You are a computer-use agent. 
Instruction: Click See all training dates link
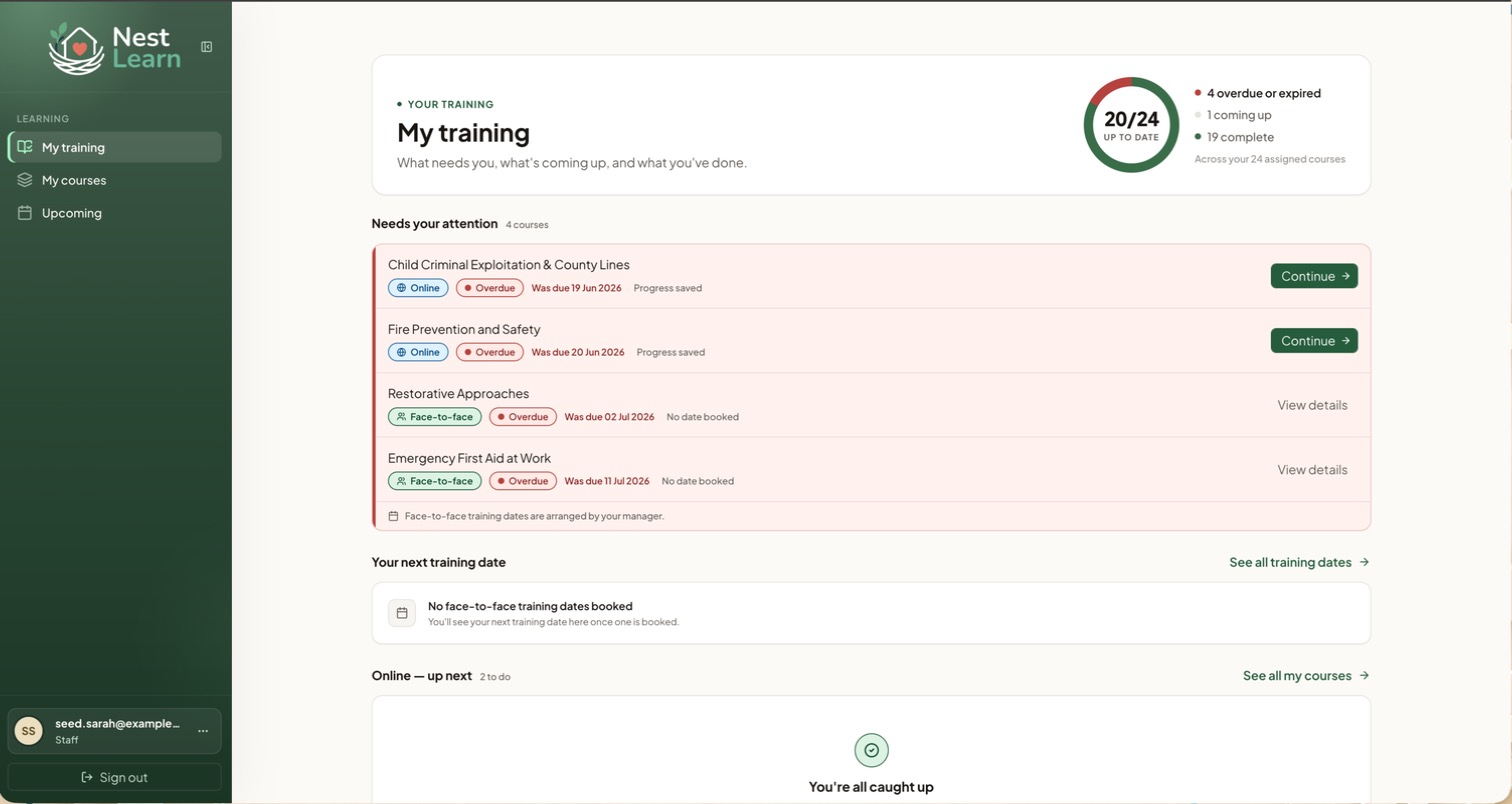(1299, 562)
